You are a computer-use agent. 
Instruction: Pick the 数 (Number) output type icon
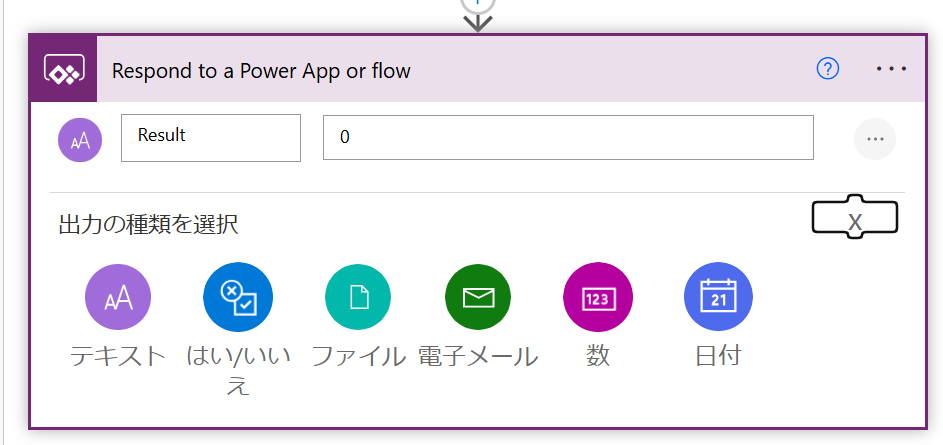pyautogui.click(x=598, y=297)
